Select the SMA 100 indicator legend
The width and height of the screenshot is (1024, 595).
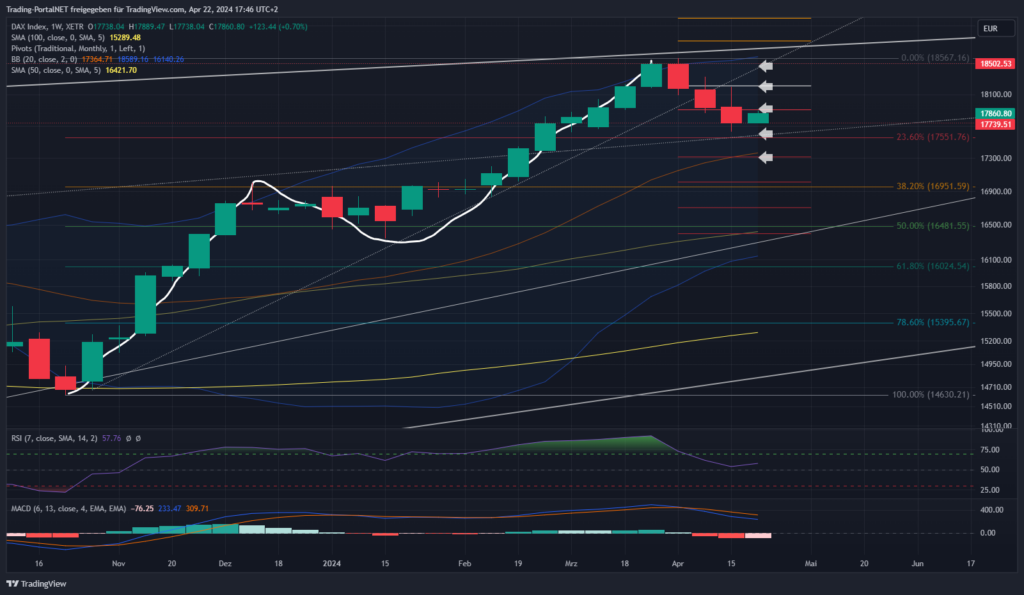coord(50,37)
